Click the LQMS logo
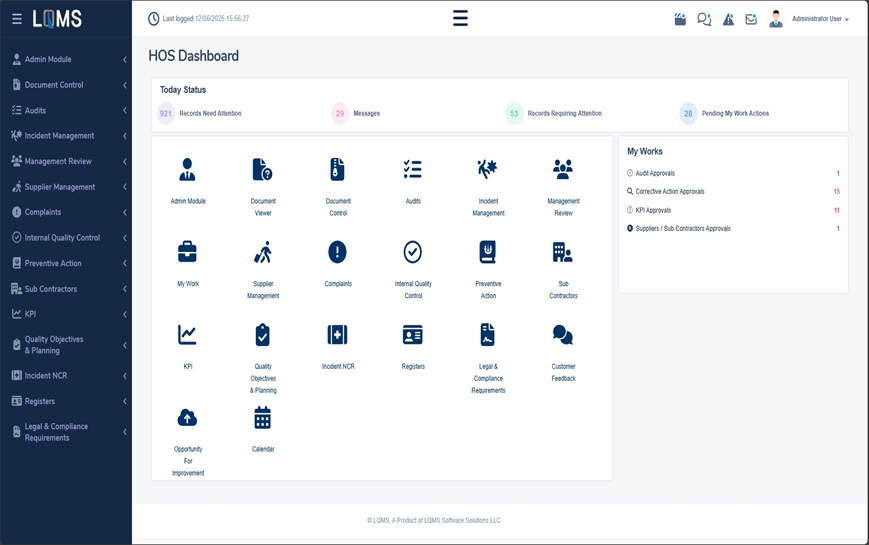 [57, 19]
